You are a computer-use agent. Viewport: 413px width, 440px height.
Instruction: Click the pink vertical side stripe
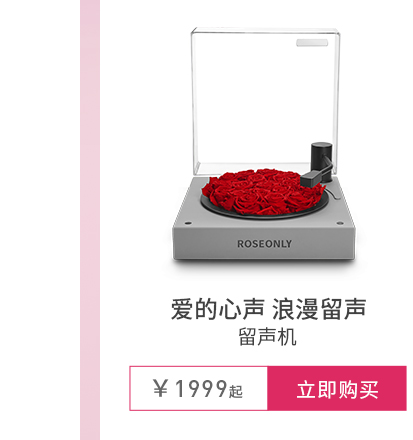click(x=90, y=220)
